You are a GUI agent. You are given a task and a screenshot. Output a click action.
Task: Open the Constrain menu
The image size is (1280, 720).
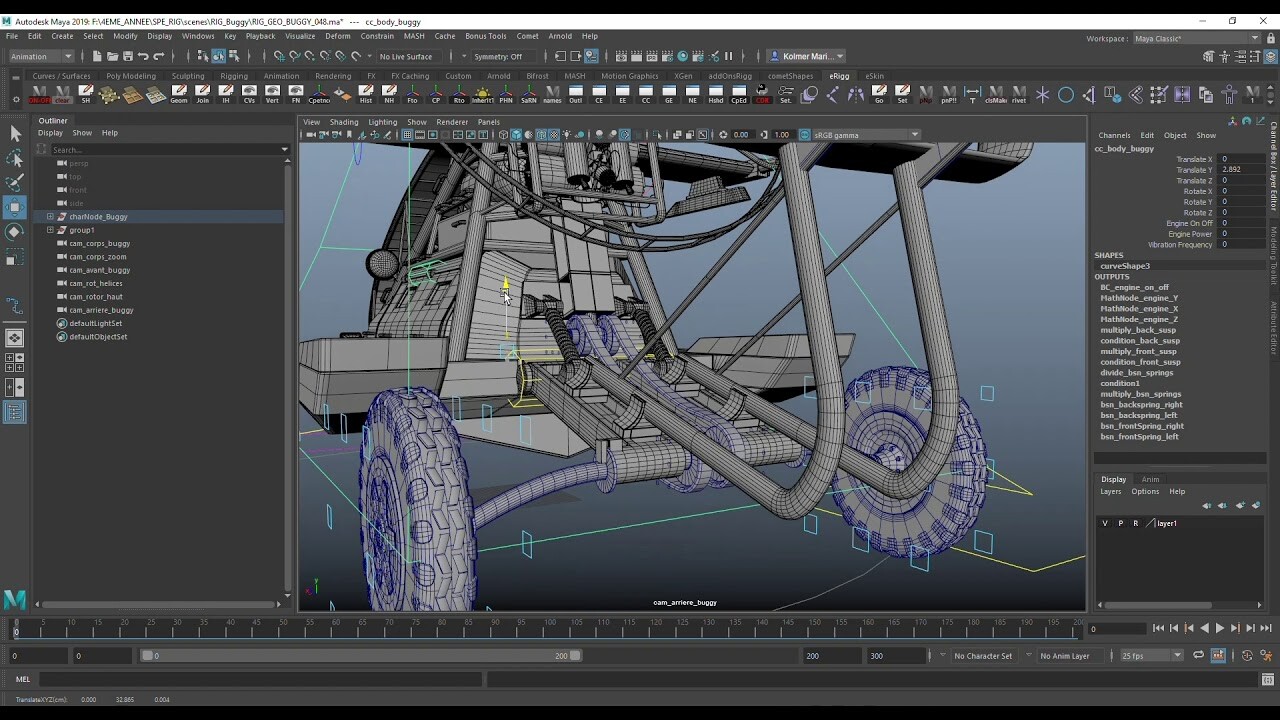(377, 35)
